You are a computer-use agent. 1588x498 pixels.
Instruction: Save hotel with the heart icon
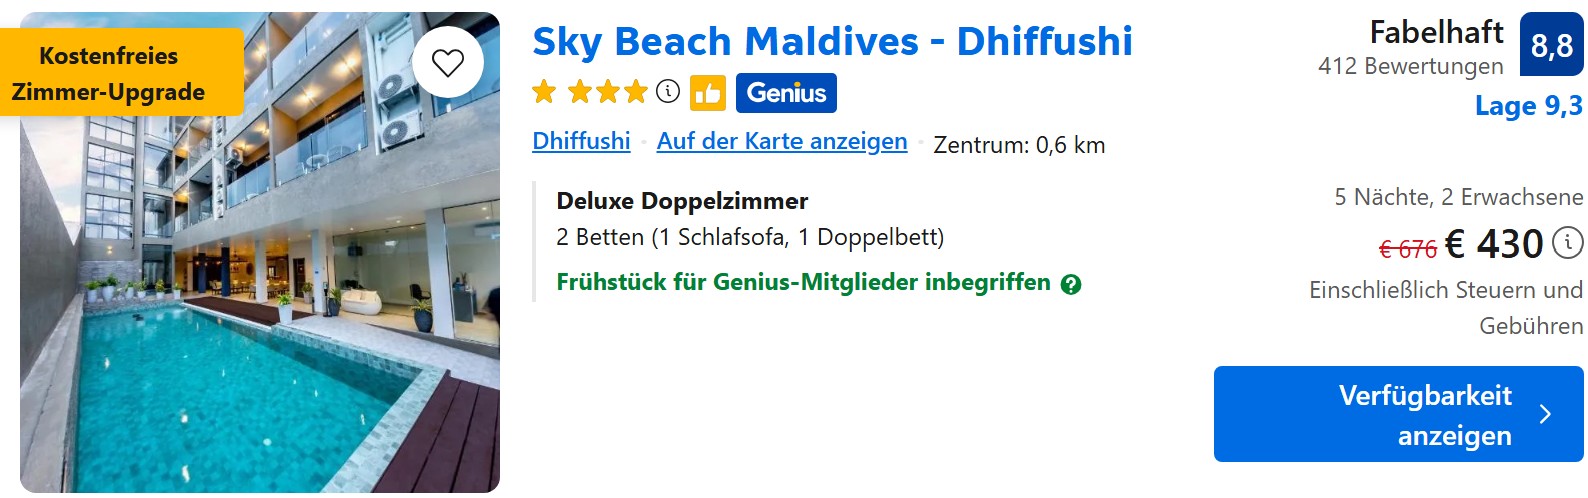tap(447, 63)
